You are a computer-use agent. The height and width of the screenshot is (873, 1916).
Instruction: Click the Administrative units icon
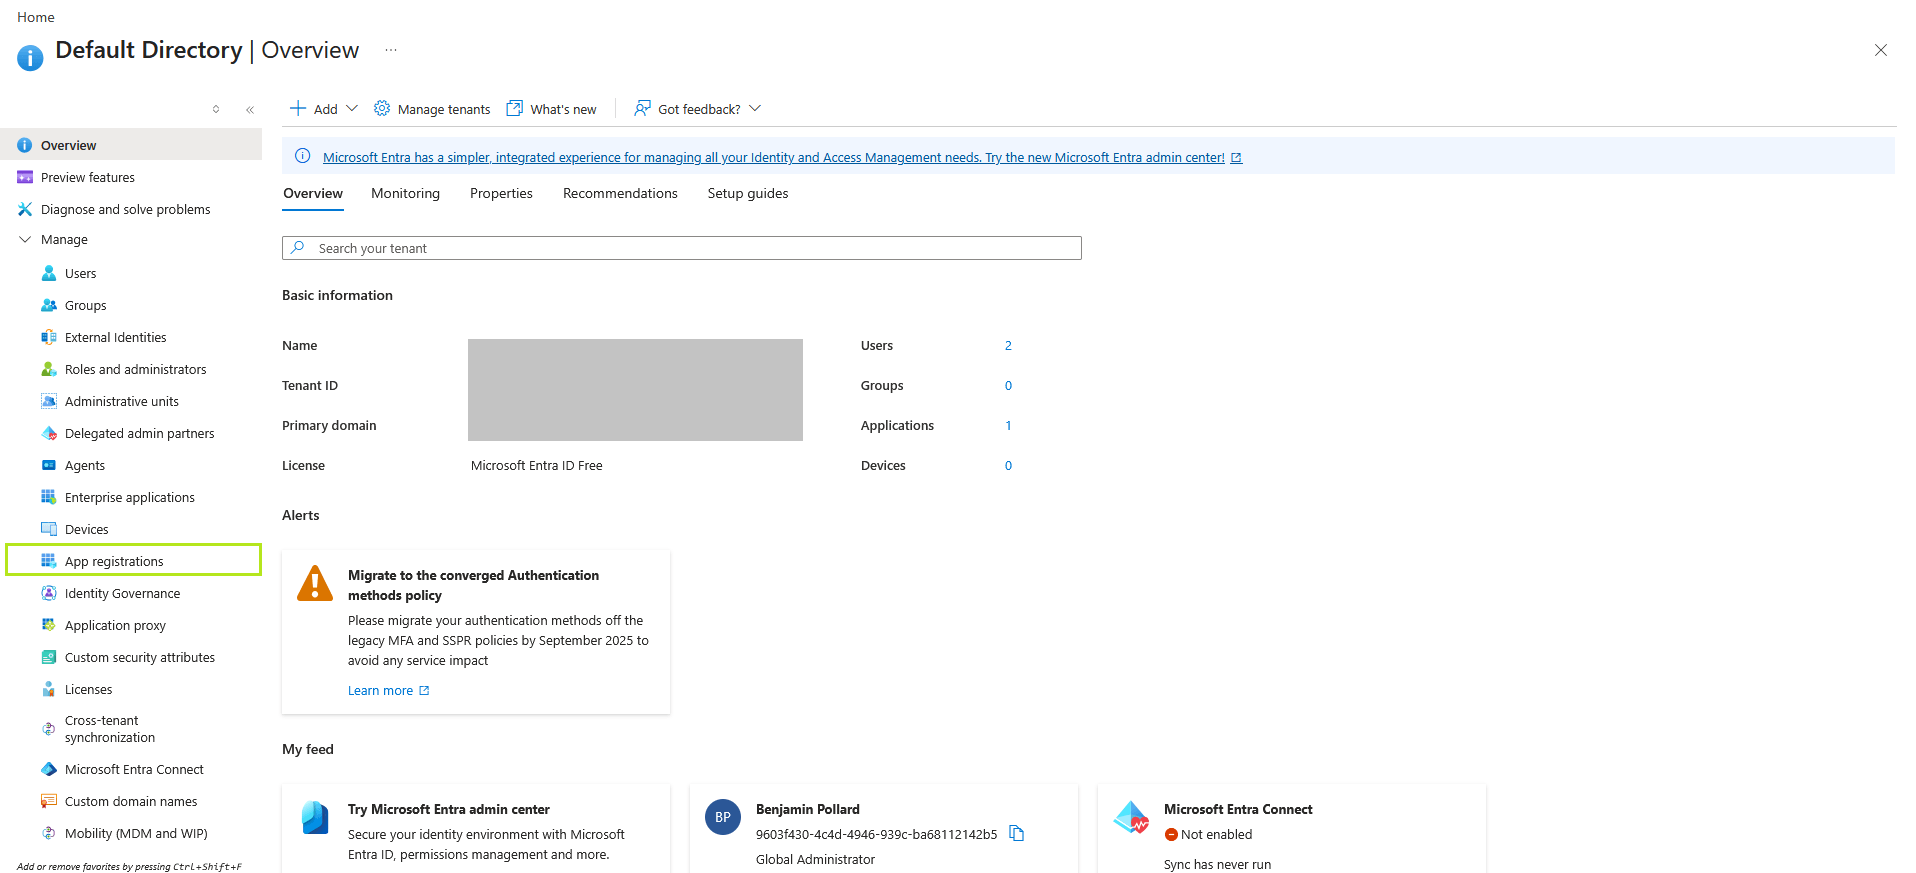pos(49,401)
